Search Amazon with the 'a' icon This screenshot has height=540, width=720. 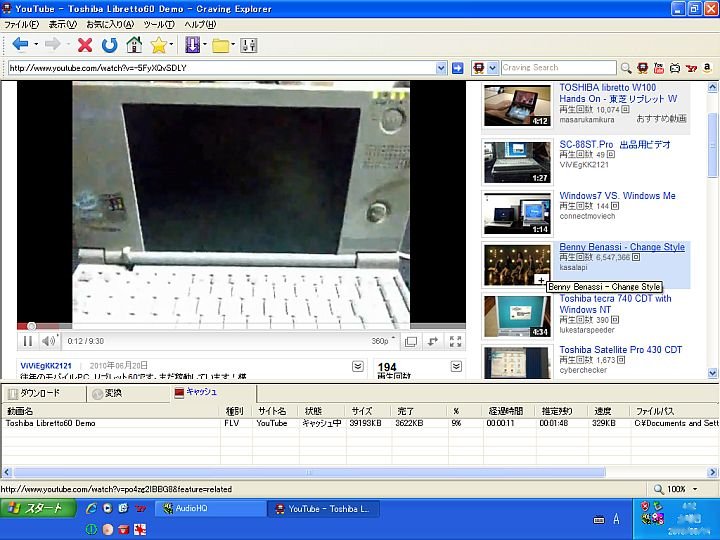point(707,68)
